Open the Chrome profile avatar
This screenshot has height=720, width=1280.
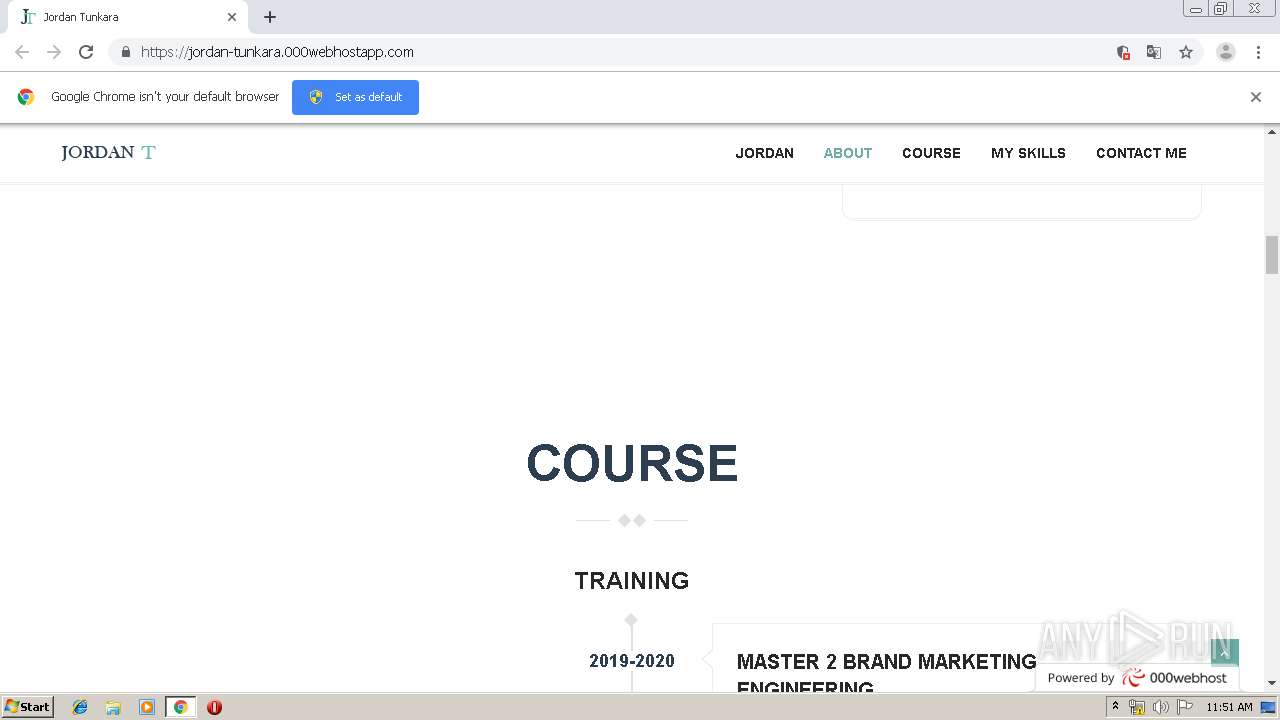(x=1226, y=52)
